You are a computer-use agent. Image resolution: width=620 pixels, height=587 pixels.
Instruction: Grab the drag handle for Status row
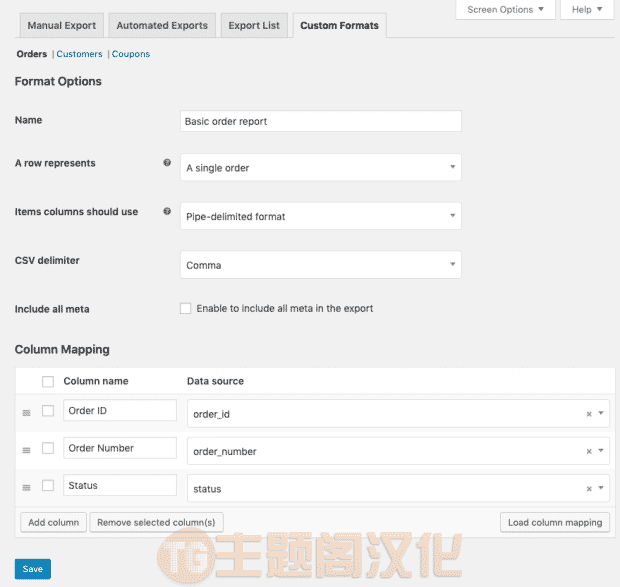26,488
